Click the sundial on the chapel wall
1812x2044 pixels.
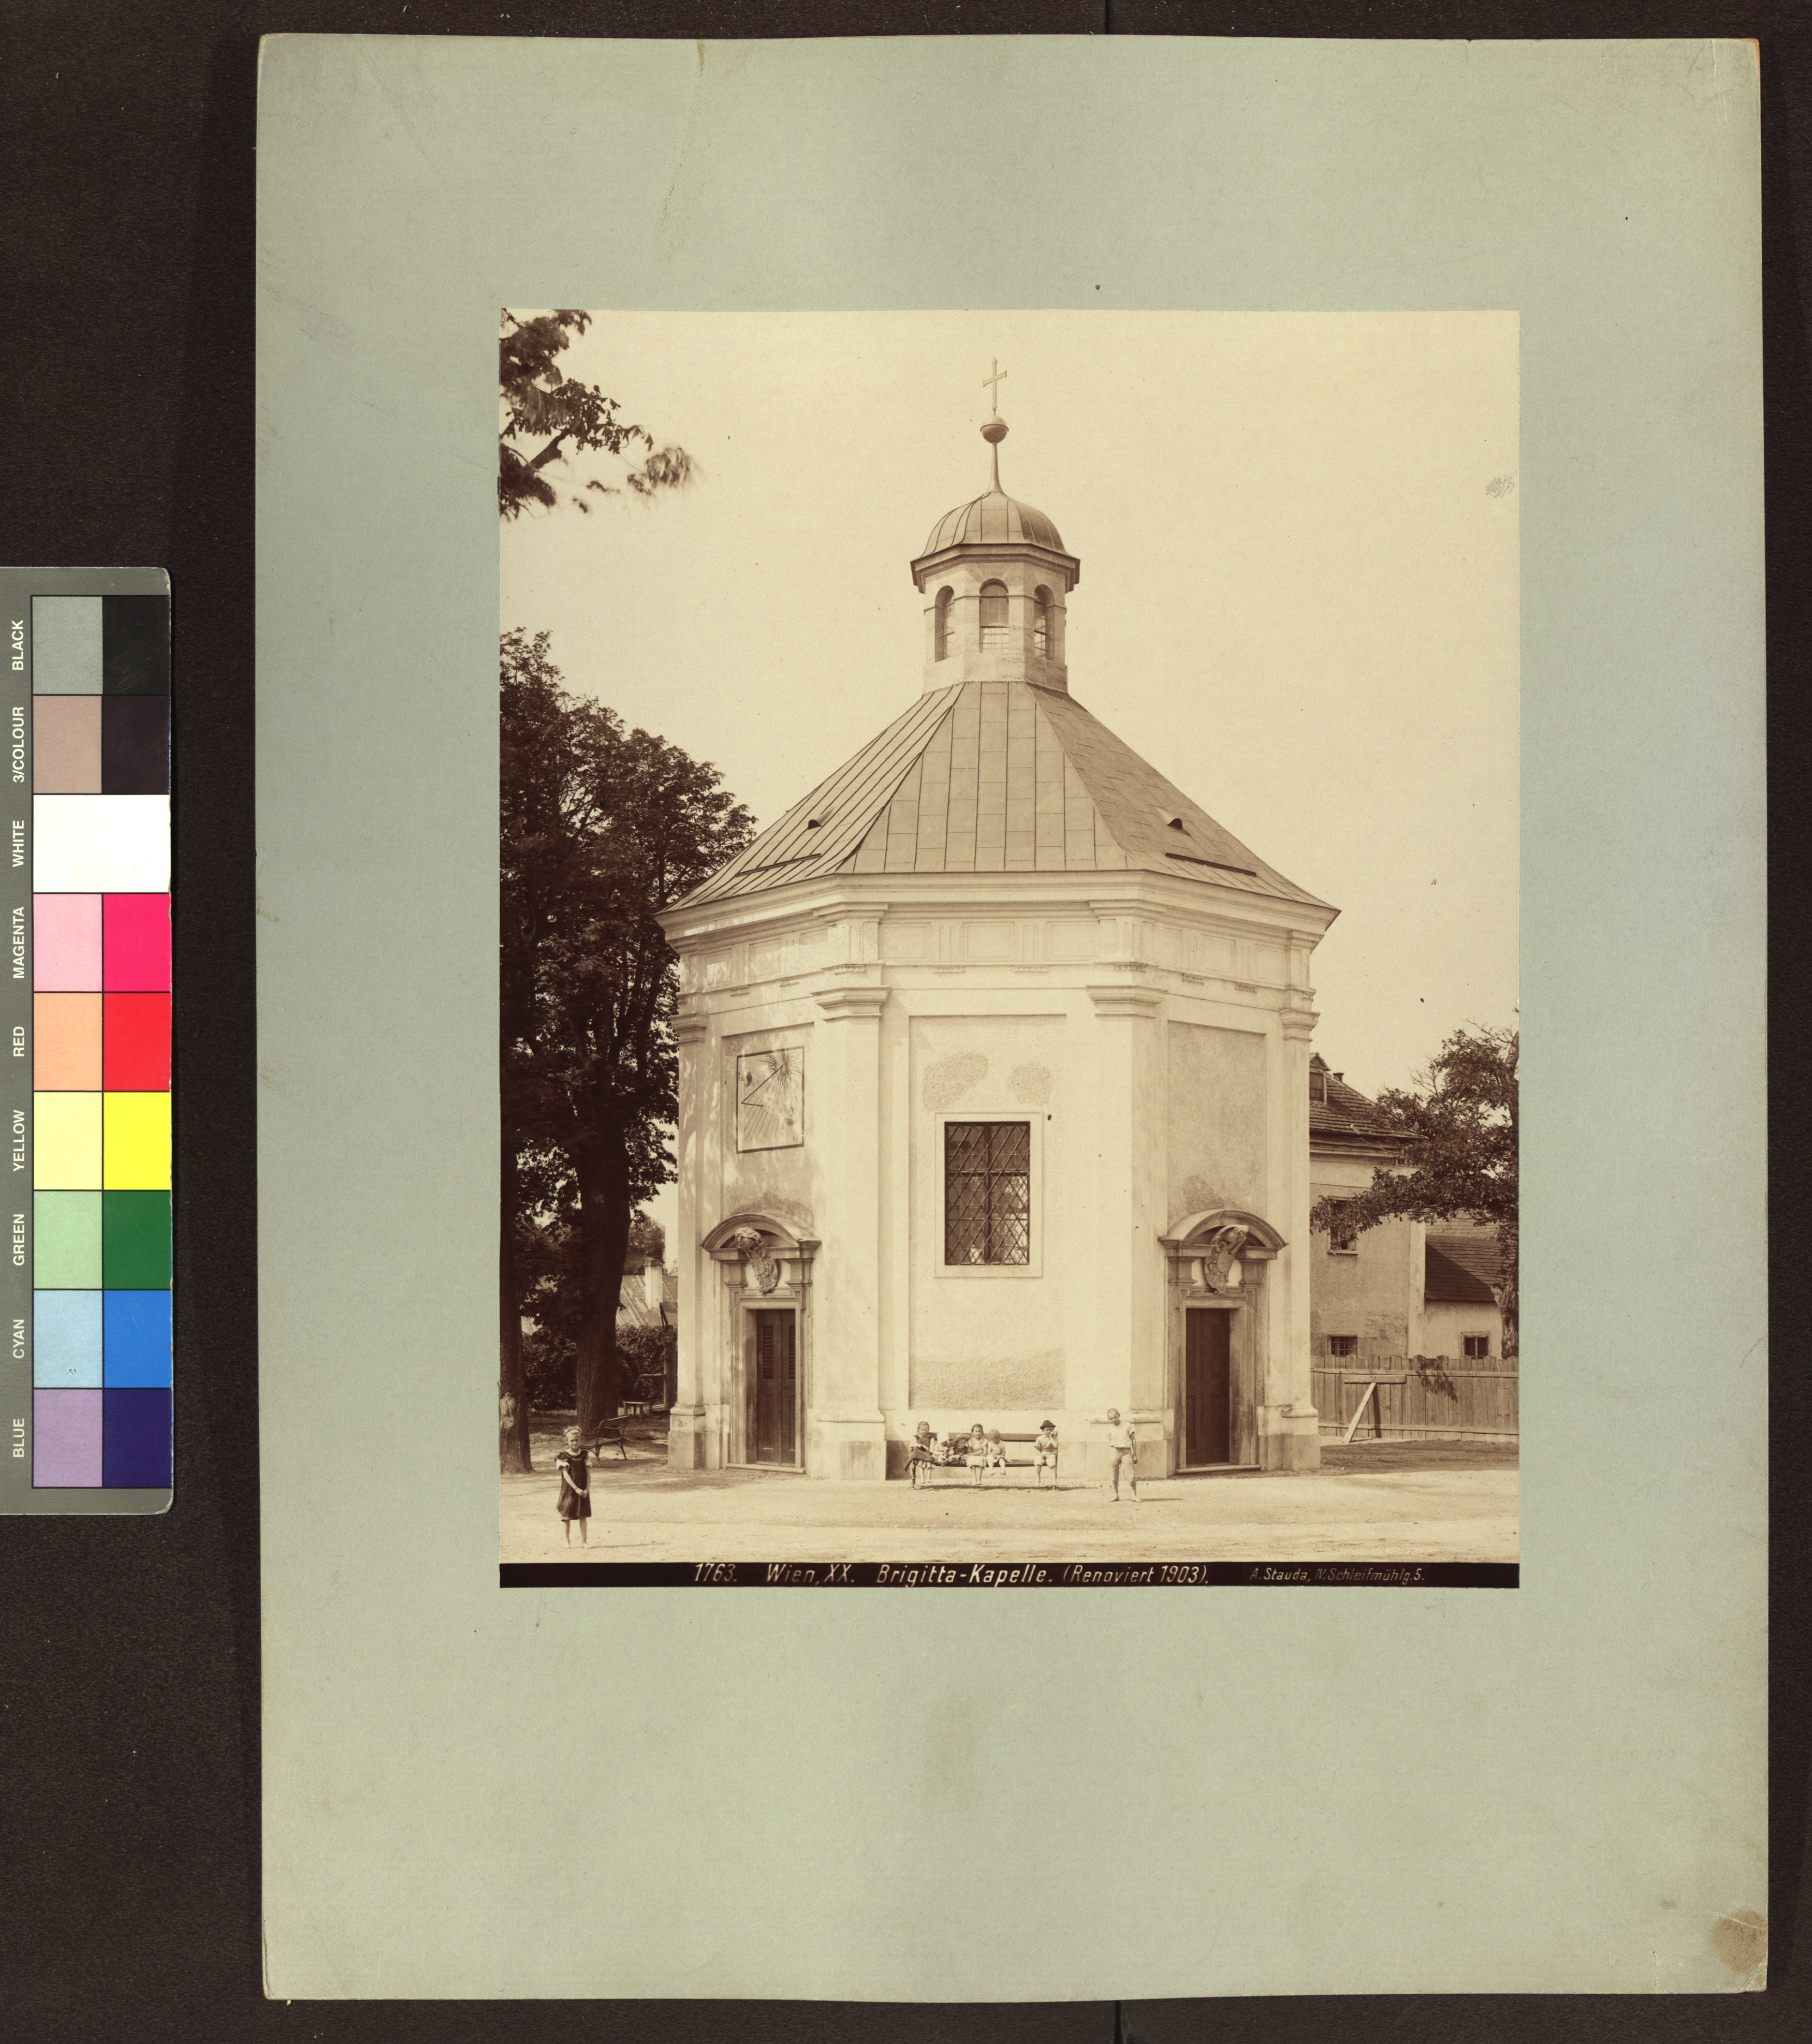(770, 1098)
